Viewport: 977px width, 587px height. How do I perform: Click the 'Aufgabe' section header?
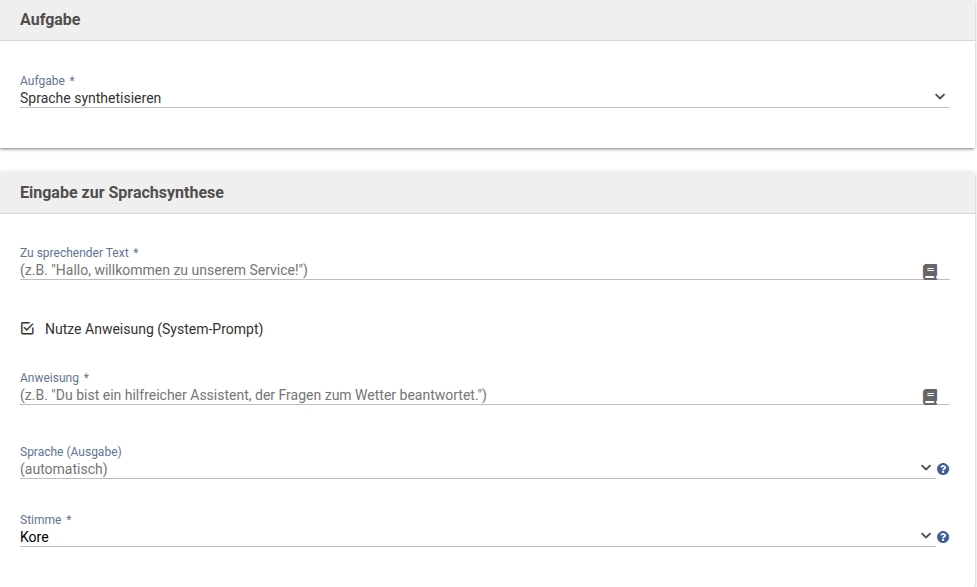50,20
